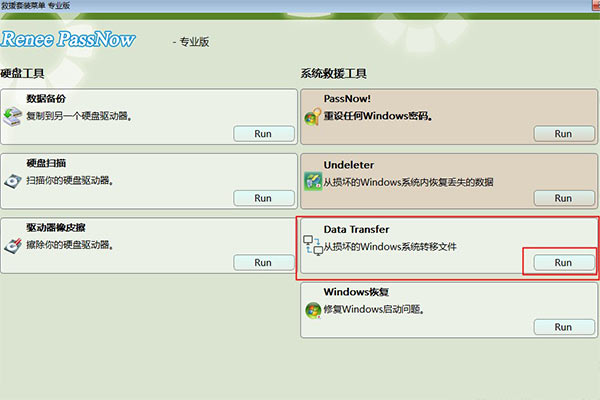The image size is (600, 400).
Task: Click description 从损坏的Windows系统转移文件
Action: pos(390,247)
